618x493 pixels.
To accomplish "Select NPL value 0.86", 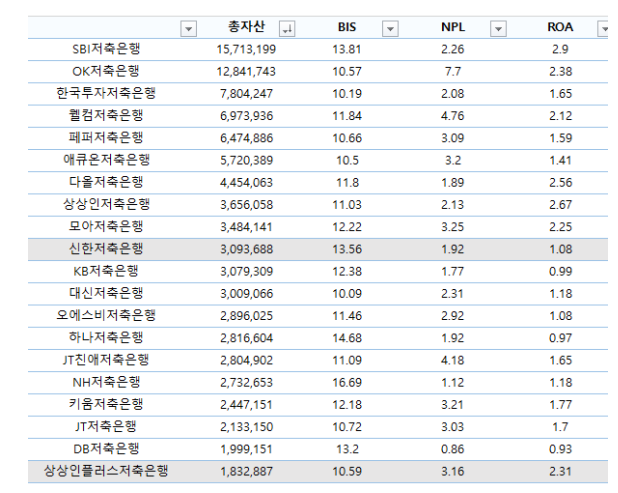I will [x=453, y=449].
